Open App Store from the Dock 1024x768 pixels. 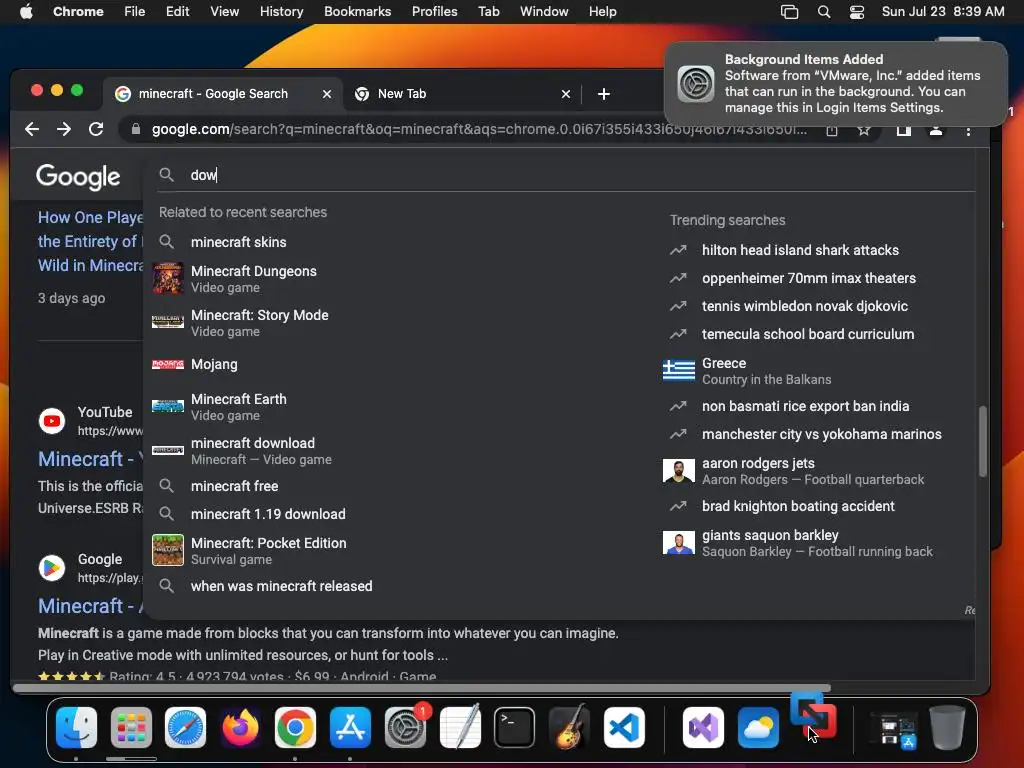[x=350, y=727]
